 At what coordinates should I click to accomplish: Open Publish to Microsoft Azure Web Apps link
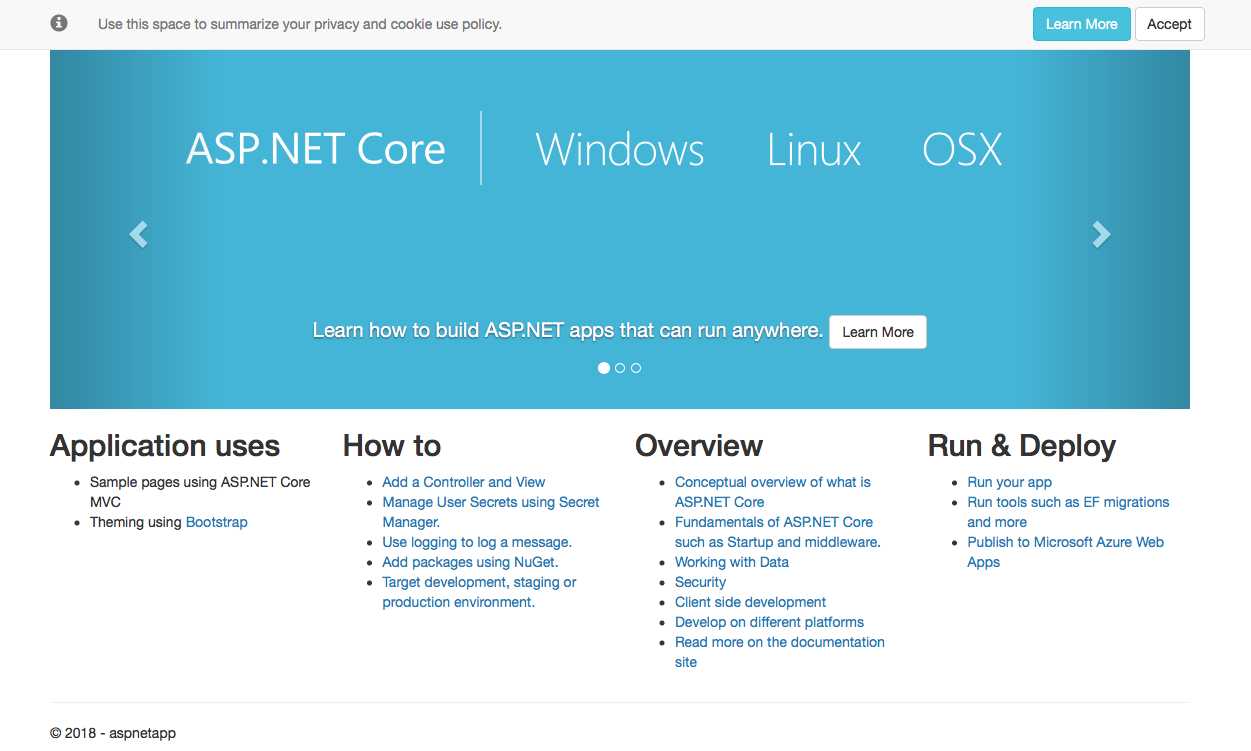point(1066,552)
